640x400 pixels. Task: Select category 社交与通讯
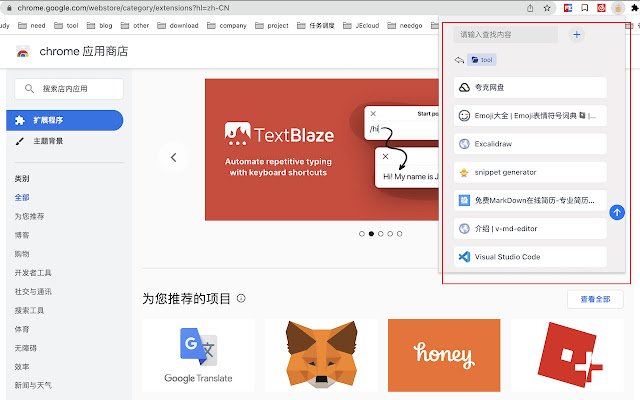point(33,291)
